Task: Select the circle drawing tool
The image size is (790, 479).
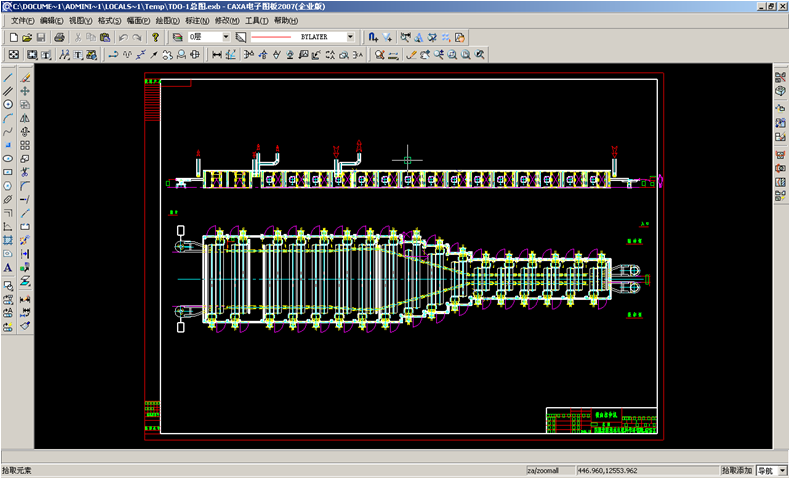Action: [x=8, y=104]
